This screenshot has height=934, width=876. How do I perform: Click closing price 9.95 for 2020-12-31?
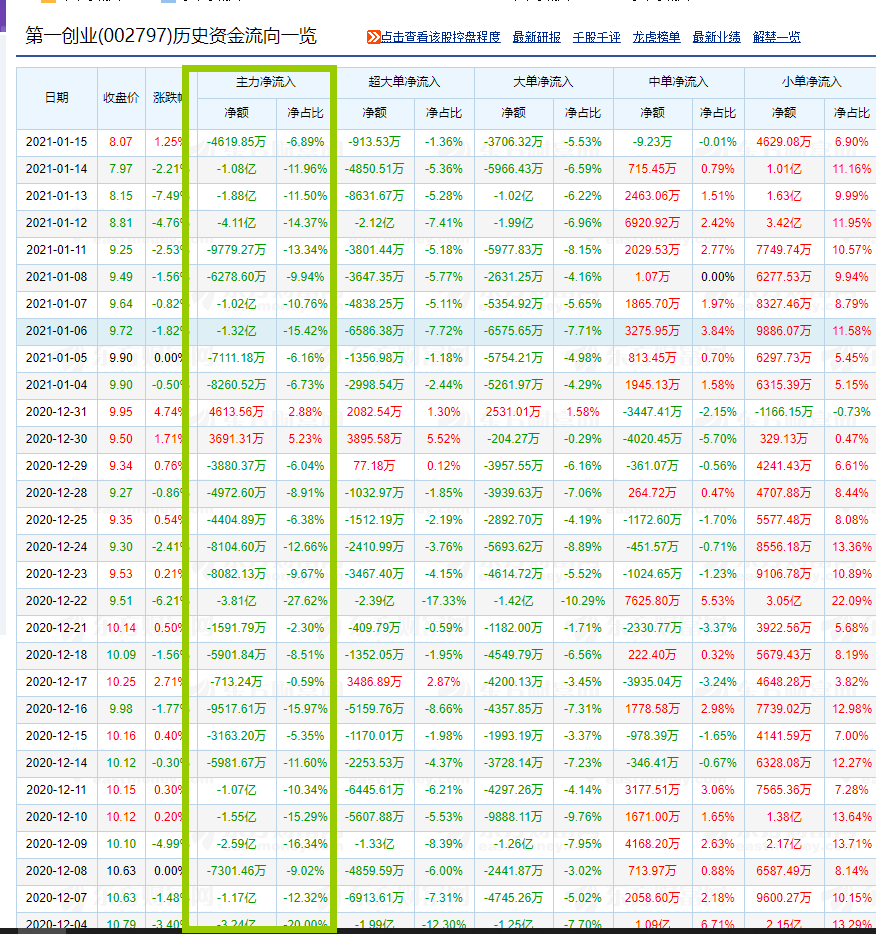coord(121,412)
